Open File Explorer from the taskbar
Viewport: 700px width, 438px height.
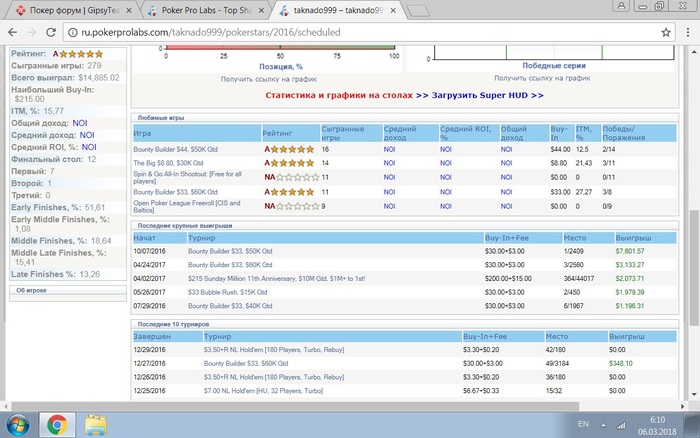(x=96, y=424)
